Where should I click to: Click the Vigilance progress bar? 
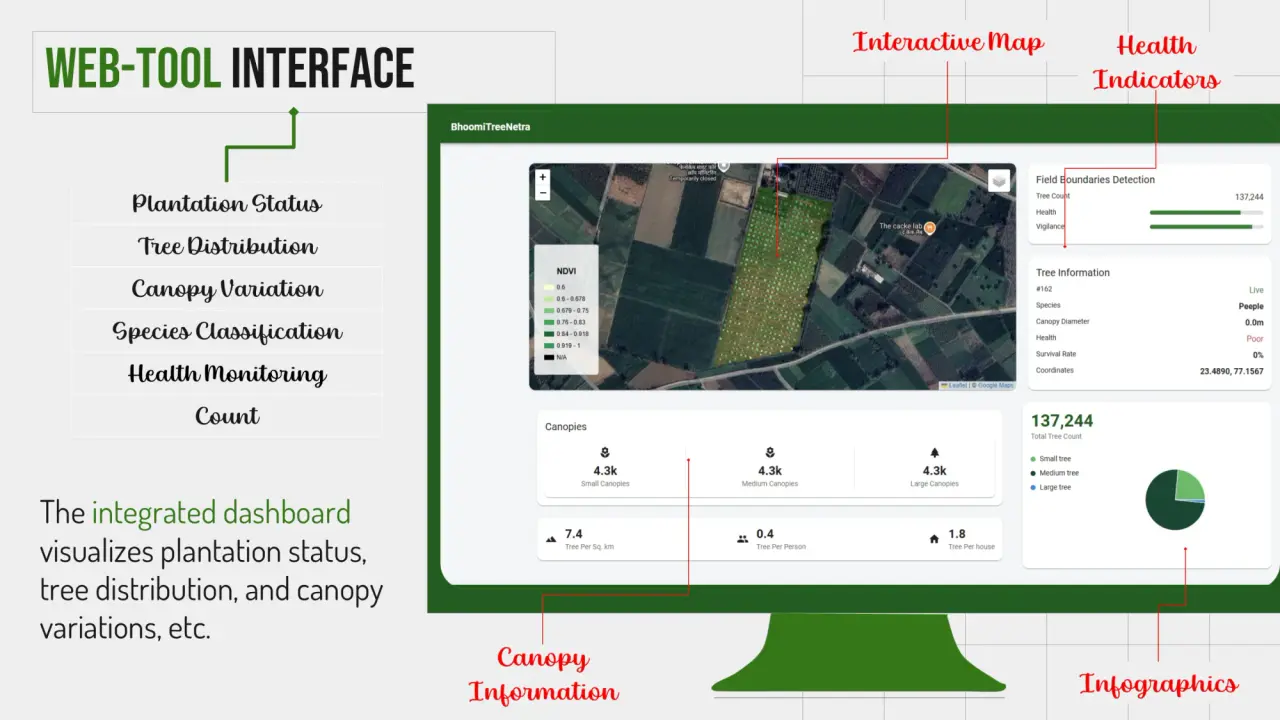1206,227
